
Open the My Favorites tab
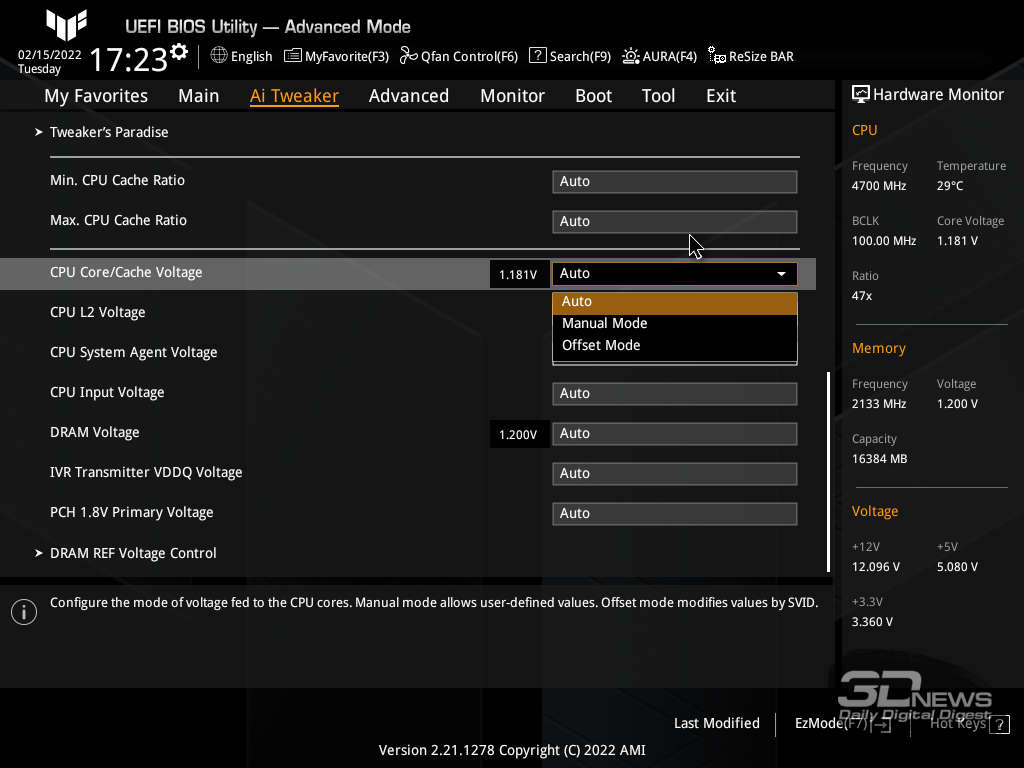click(x=96, y=96)
